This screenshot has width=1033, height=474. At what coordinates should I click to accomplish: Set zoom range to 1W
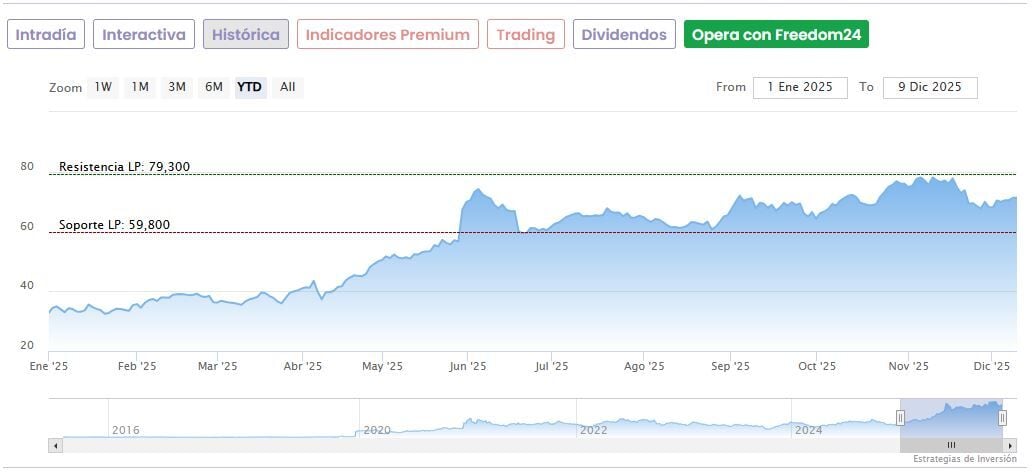(x=103, y=87)
